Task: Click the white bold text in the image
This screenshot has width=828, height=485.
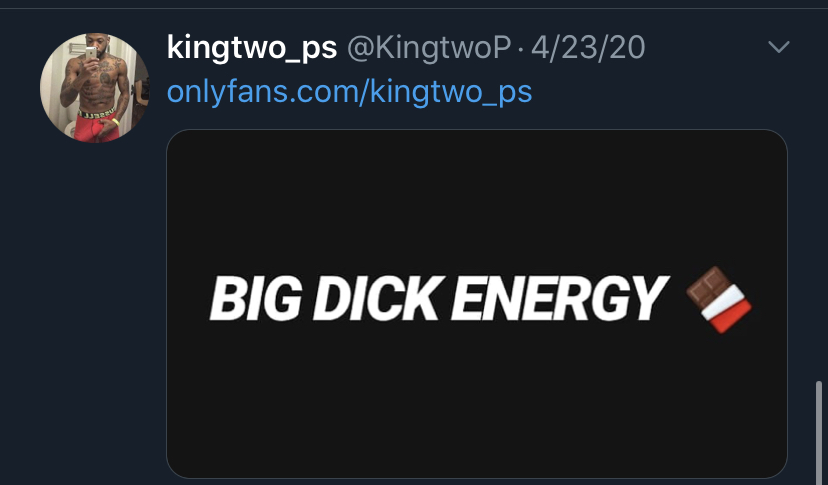Action: [x=439, y=299]
